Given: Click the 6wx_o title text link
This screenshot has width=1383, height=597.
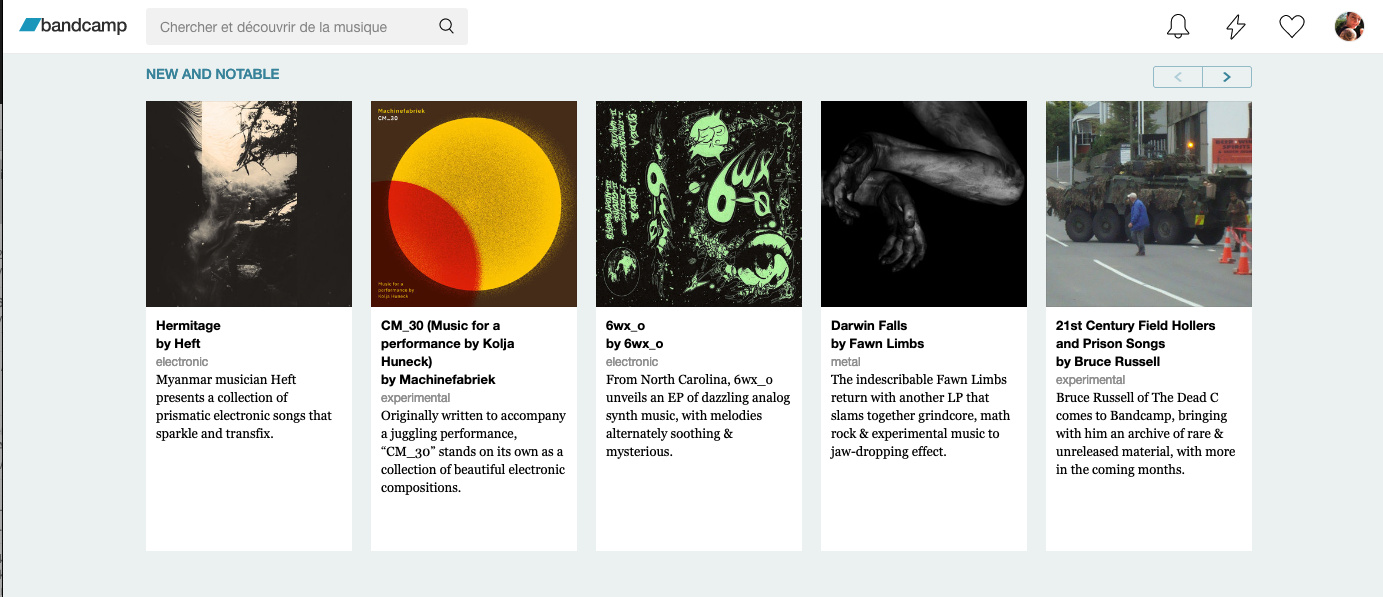Looking at the screenshot, I should 625,326.
